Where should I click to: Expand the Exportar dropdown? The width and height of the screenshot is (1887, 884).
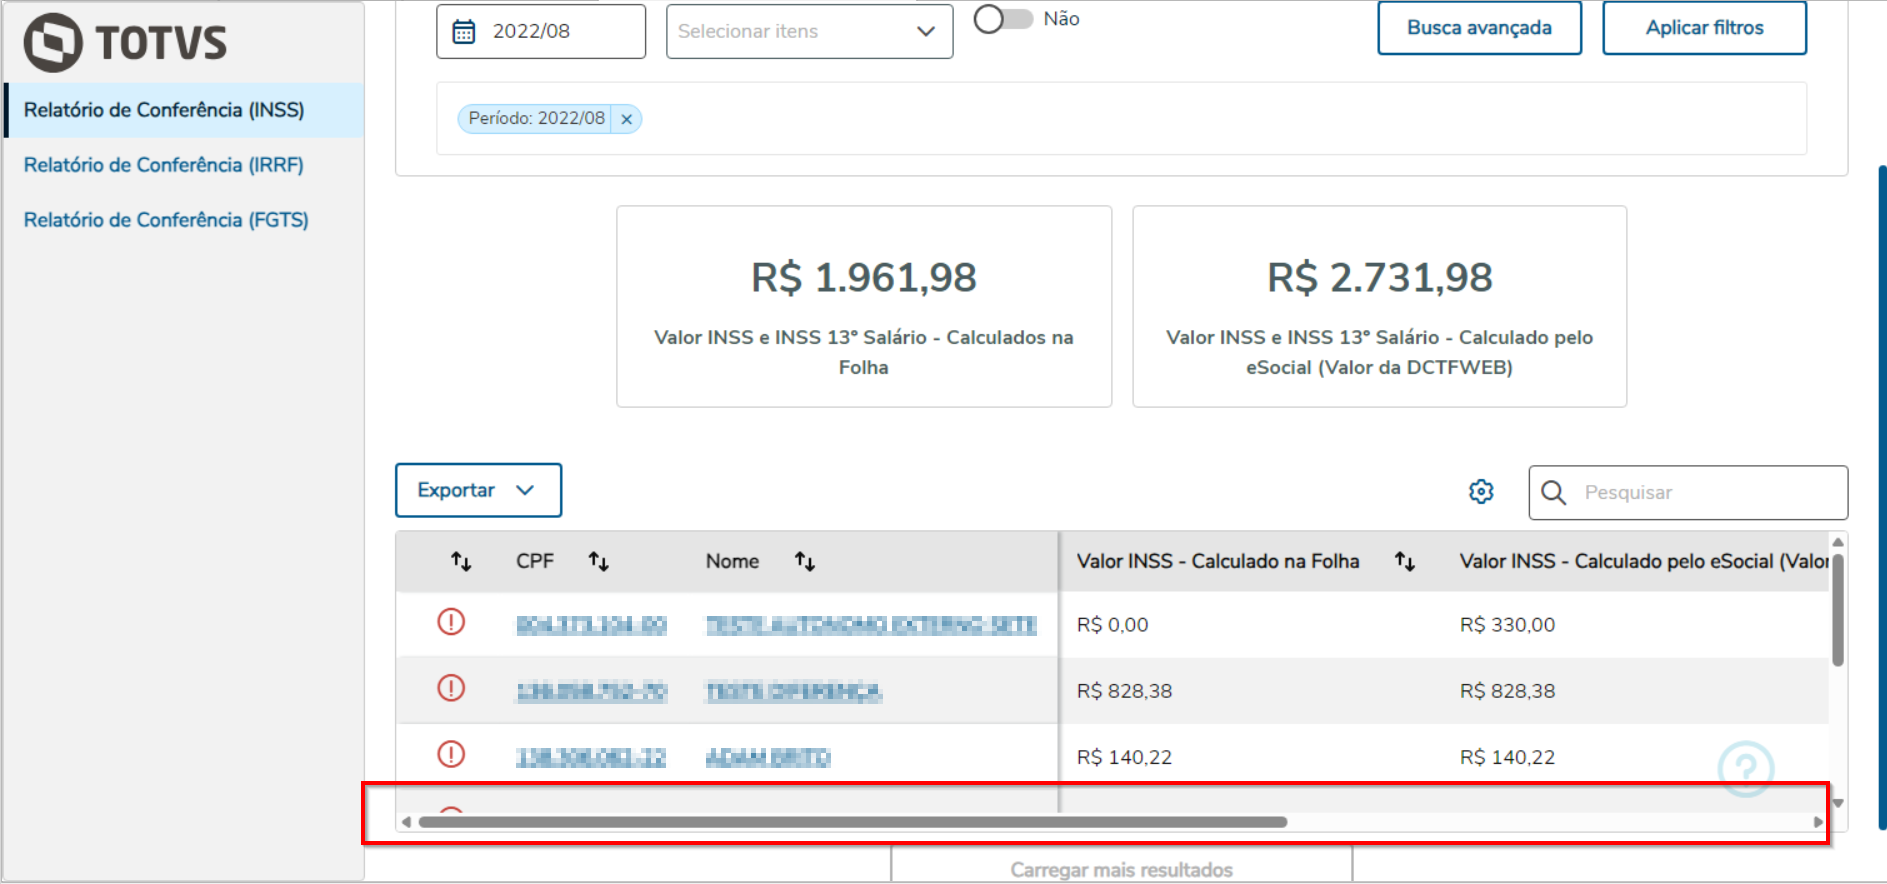point(478,490)
